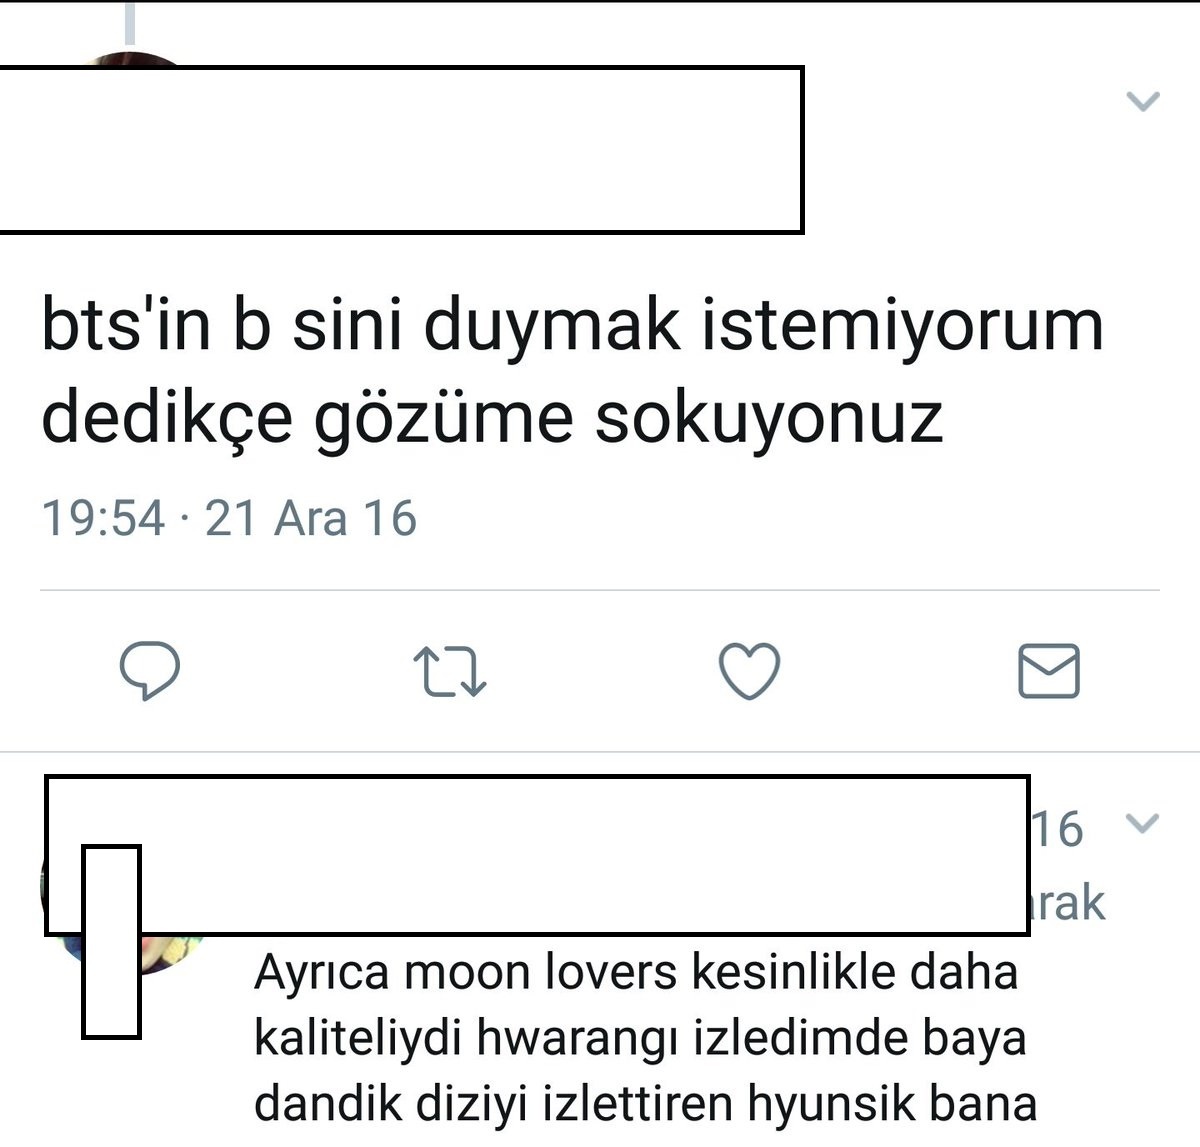Follow the thread connector line above the avatar
This screenshot has width=1200, height=1147.
coord(129,22)
